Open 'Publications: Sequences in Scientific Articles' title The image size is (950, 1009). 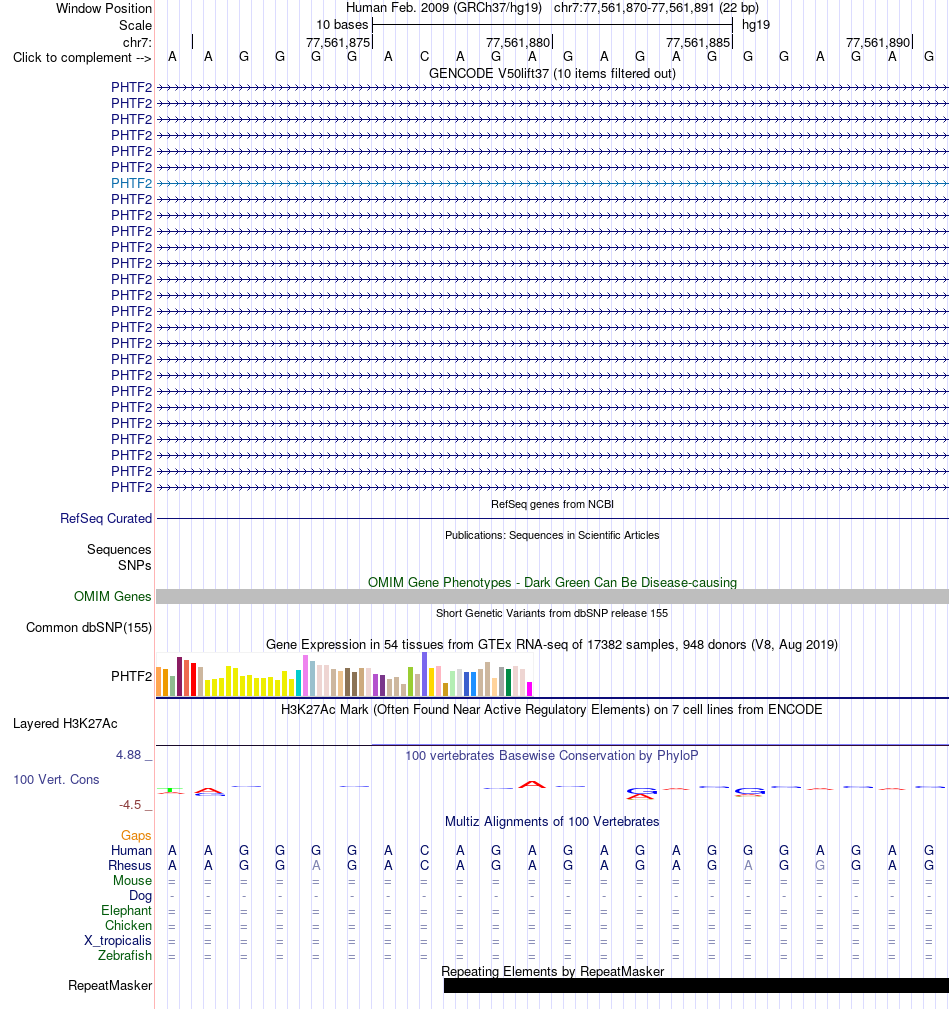point(552,535)
